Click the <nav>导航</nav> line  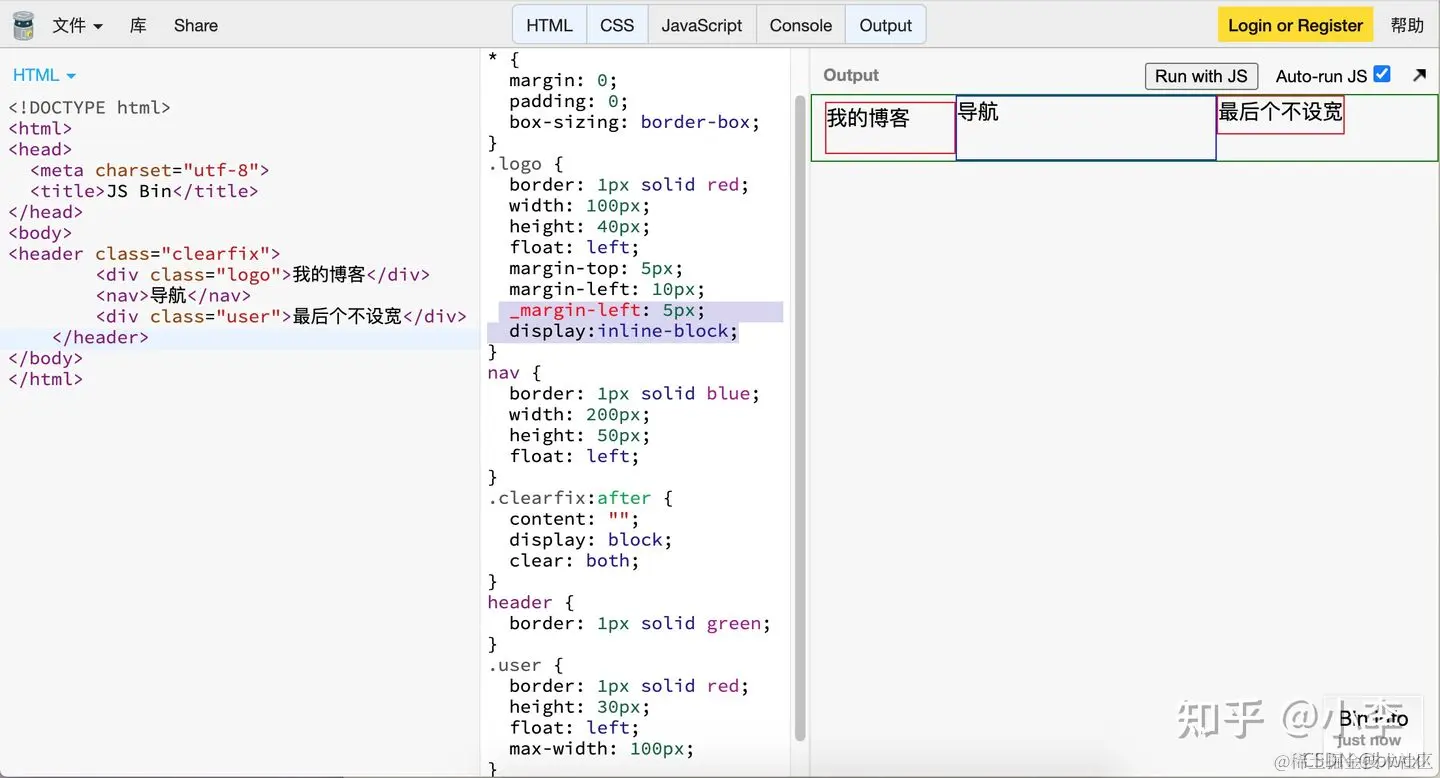174,296
